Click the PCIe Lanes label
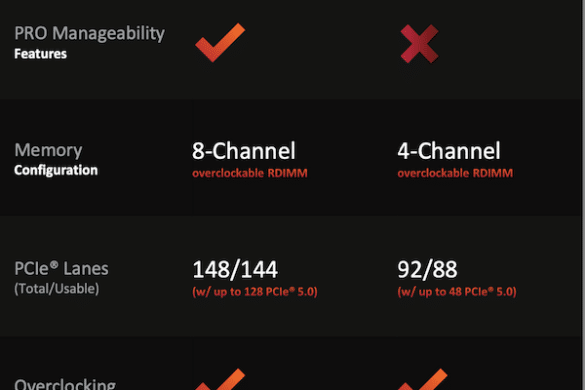 [61, 269]
